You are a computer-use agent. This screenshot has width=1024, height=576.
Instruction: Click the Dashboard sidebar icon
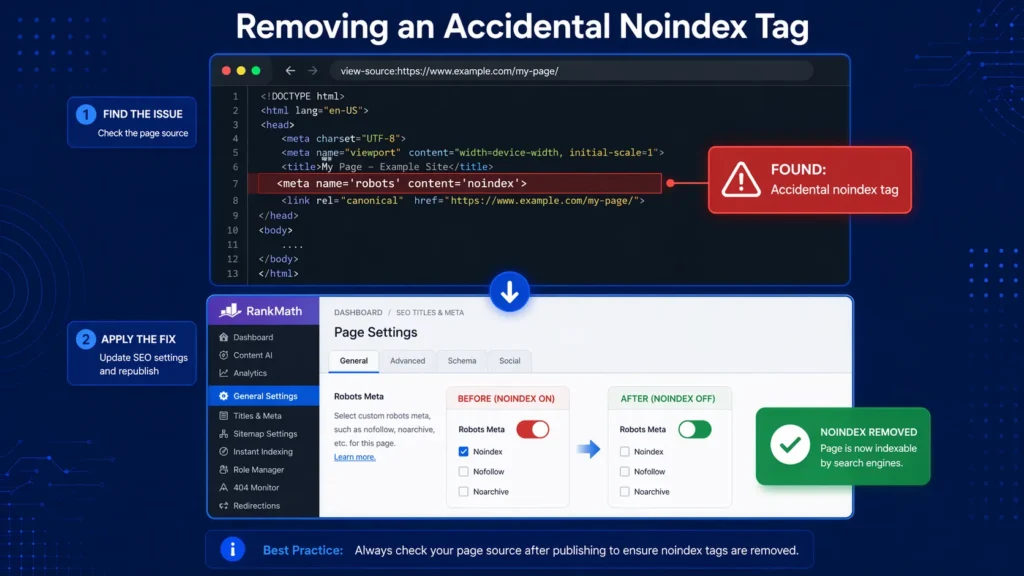pyautogui.click(x=224, y=338)
